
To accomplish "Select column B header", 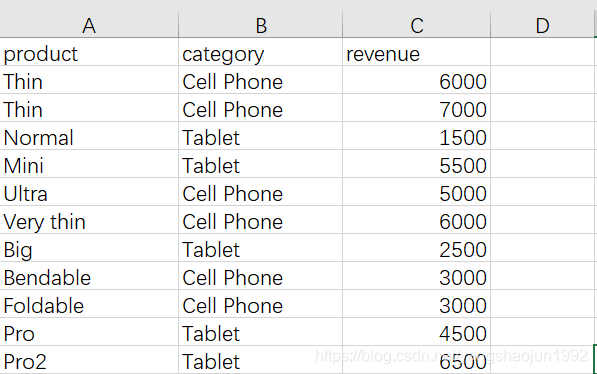I will coord(260,25).
